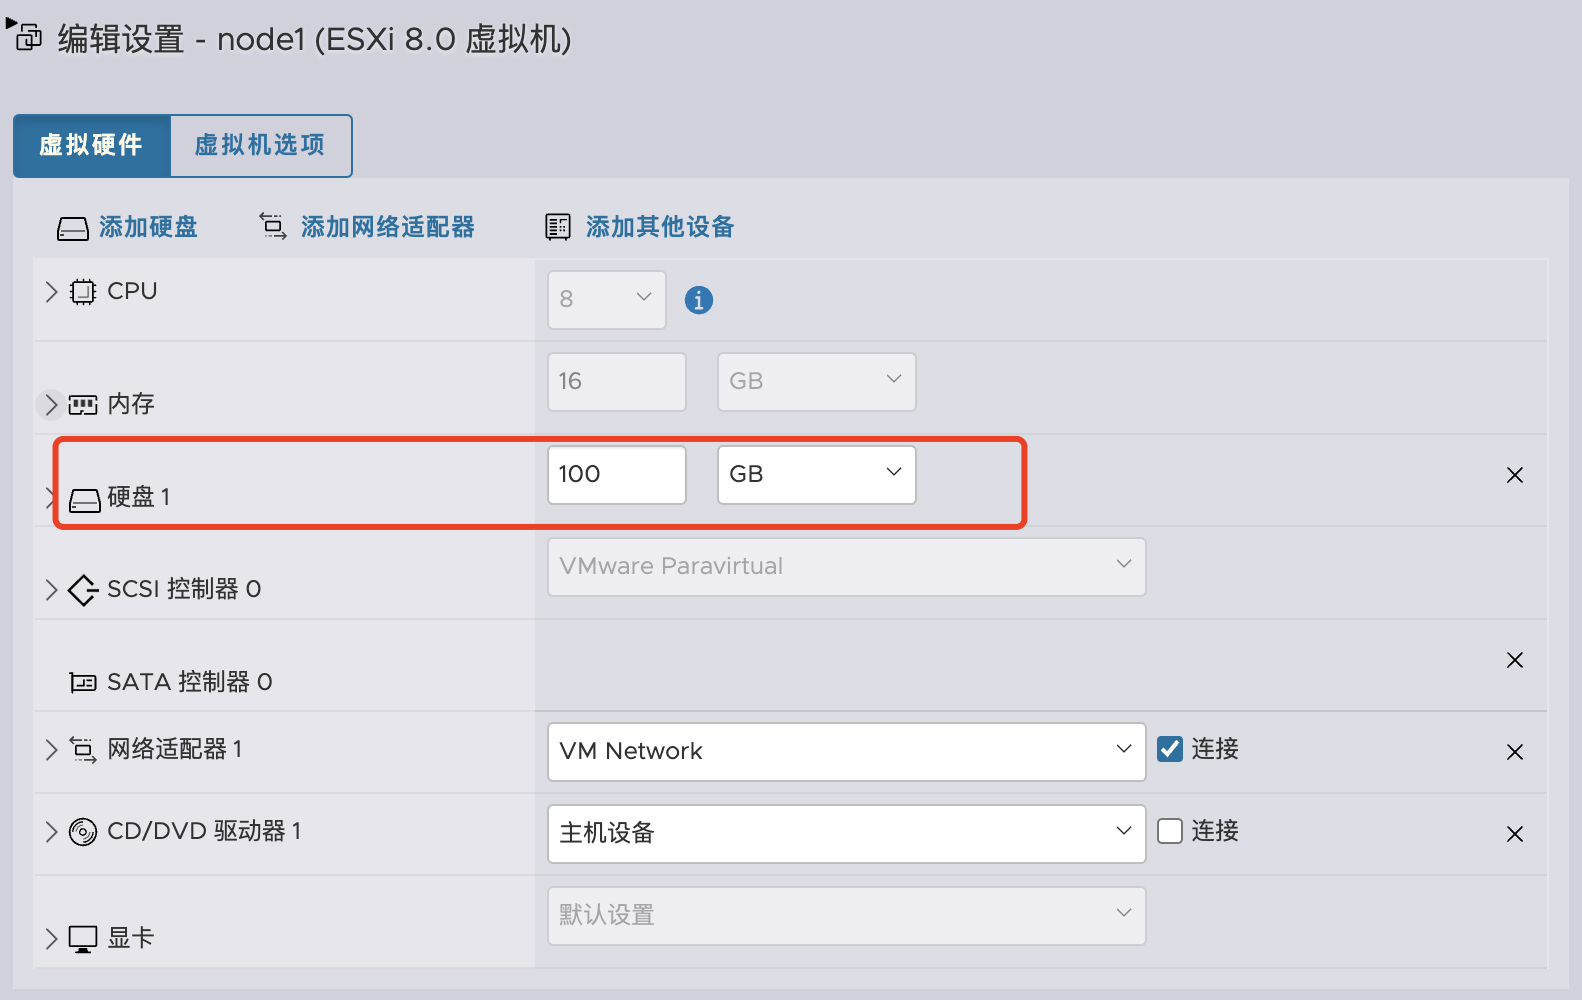The image size is (1582, 1000).
Task: Remove CD/DVD drive 1 with X icon
Action: [x=1514, y=834]
